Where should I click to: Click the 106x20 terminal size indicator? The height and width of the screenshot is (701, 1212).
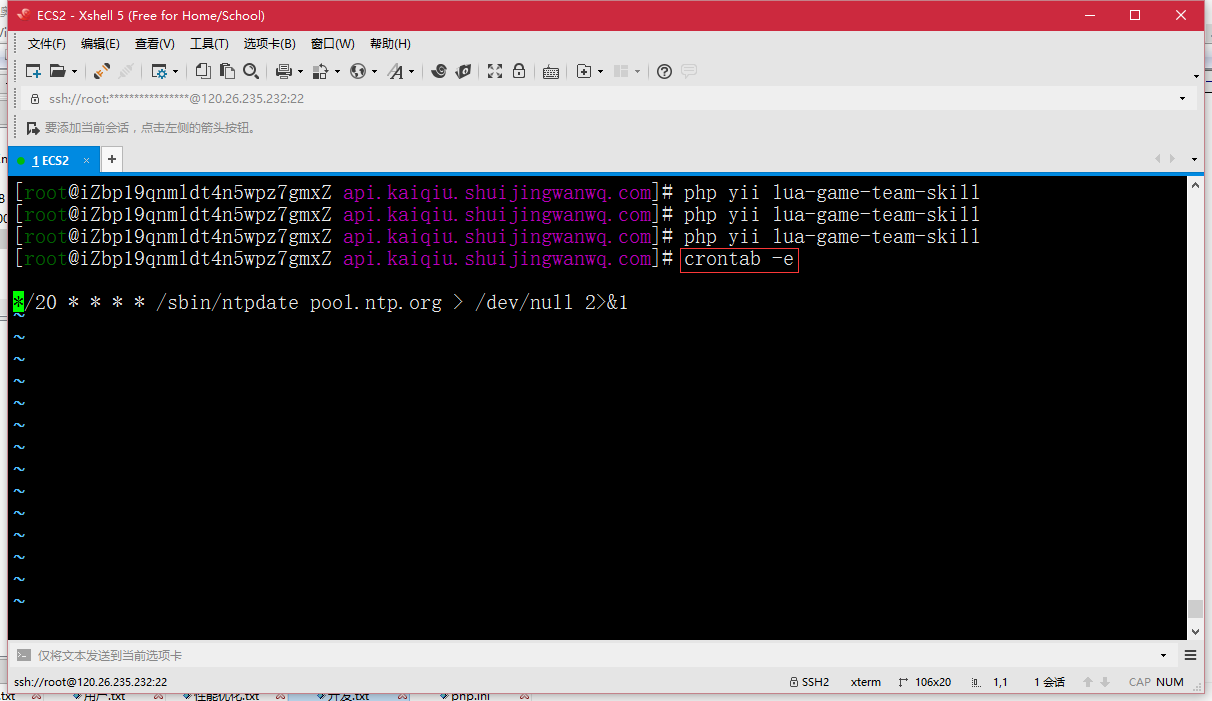pyautogui.click(x=925, y=682)
